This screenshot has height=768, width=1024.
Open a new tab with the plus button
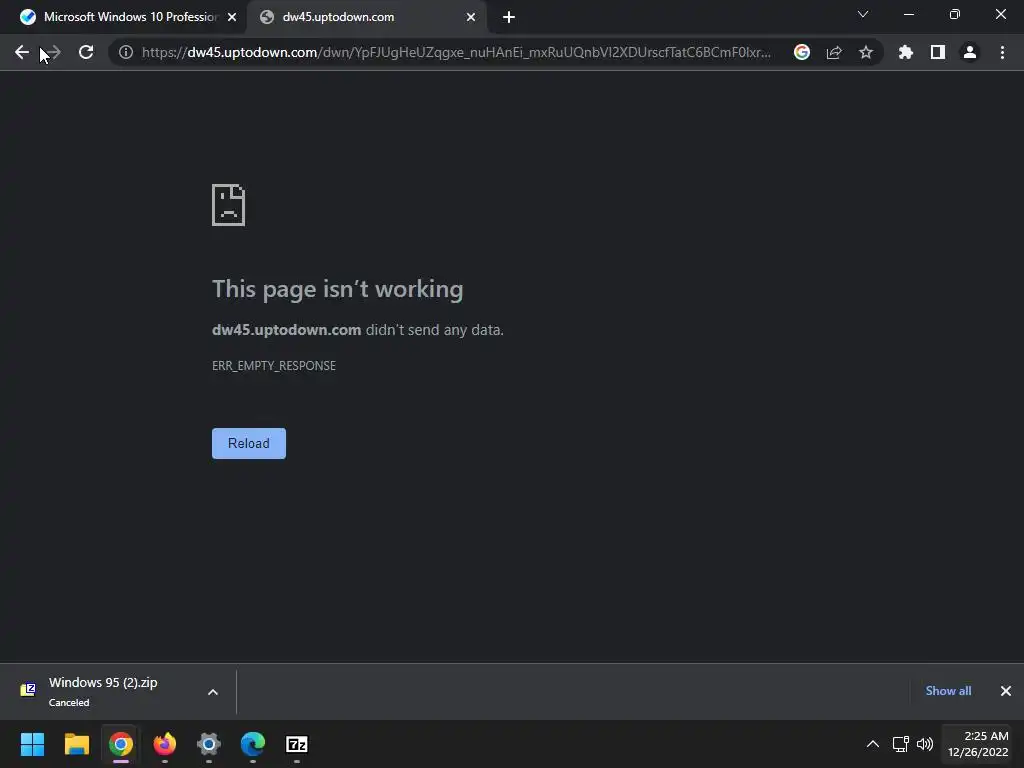pos(509,17)
